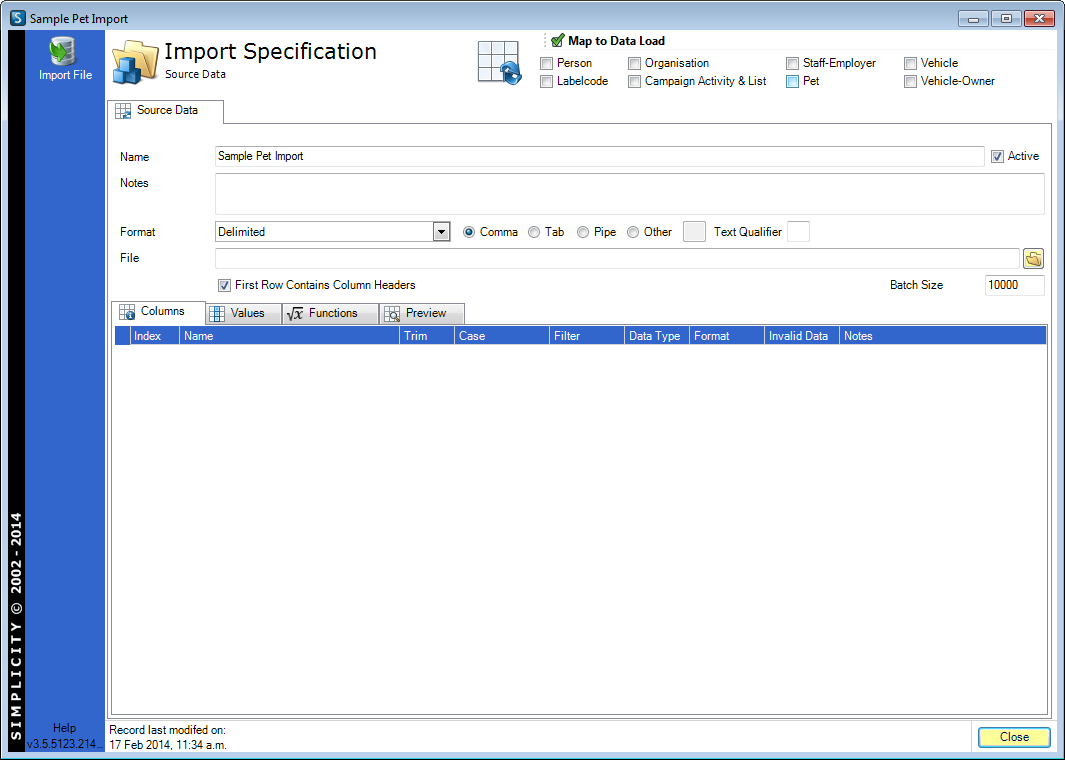Screen dimensions: 1065x760
Task: Click the '17 Feb 2014, 11:34 a.m.' timestamp
Action: click(168, 745)
